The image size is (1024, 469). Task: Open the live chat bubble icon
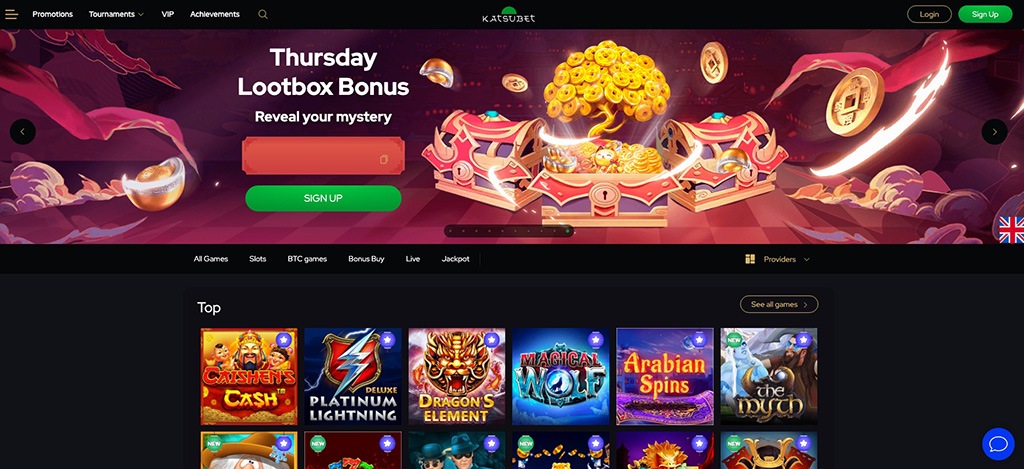(x=999, y=444)
